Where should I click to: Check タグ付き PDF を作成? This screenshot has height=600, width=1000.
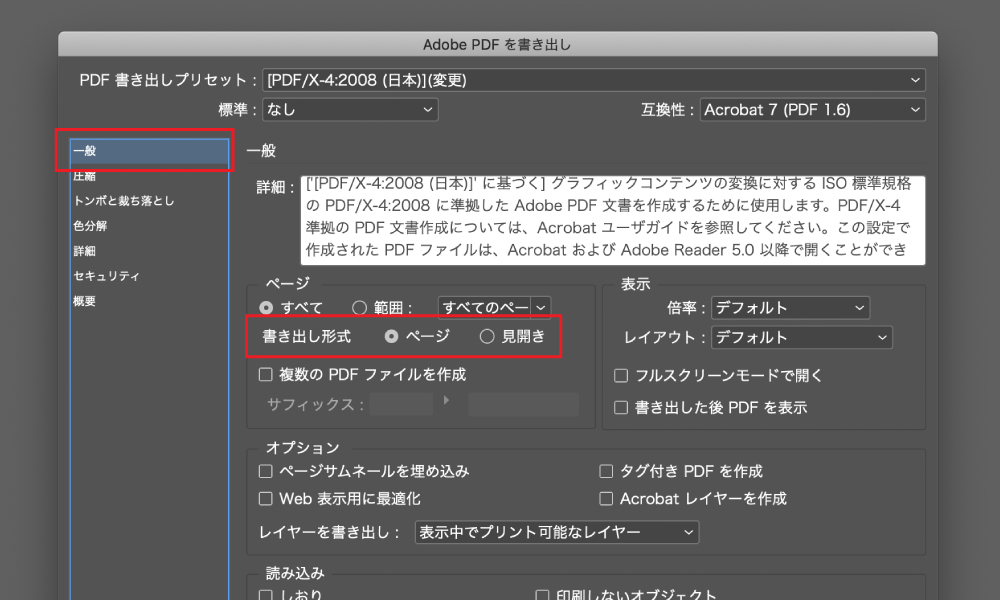tap(606, 471)
